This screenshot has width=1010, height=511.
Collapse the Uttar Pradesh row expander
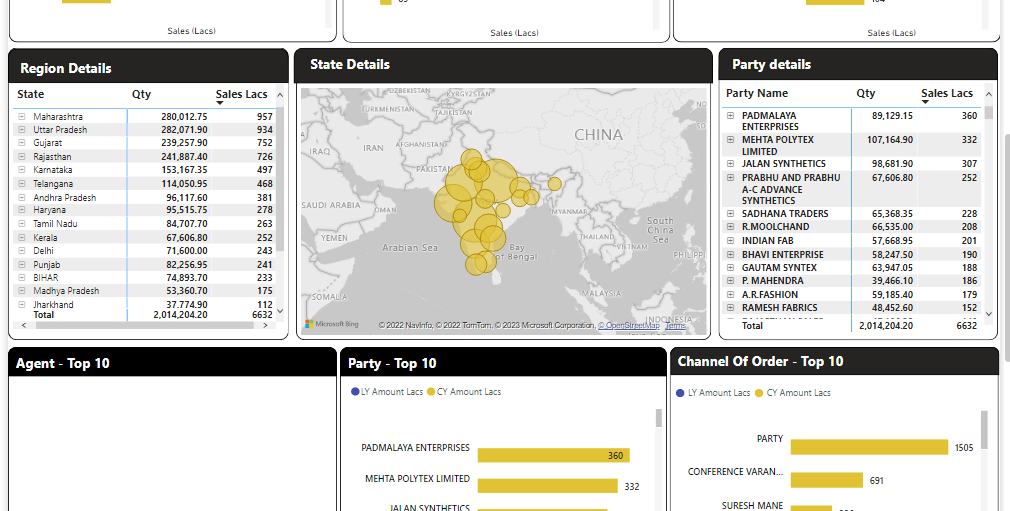click(x=22, y=130)
